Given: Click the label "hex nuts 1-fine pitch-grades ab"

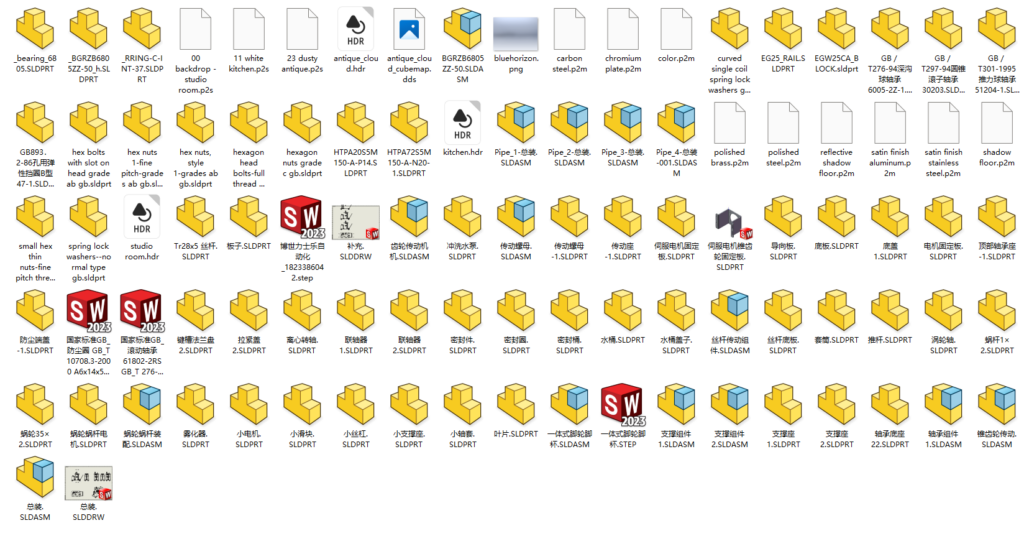Looking at the screenshot, I should (x=142, y=168).
